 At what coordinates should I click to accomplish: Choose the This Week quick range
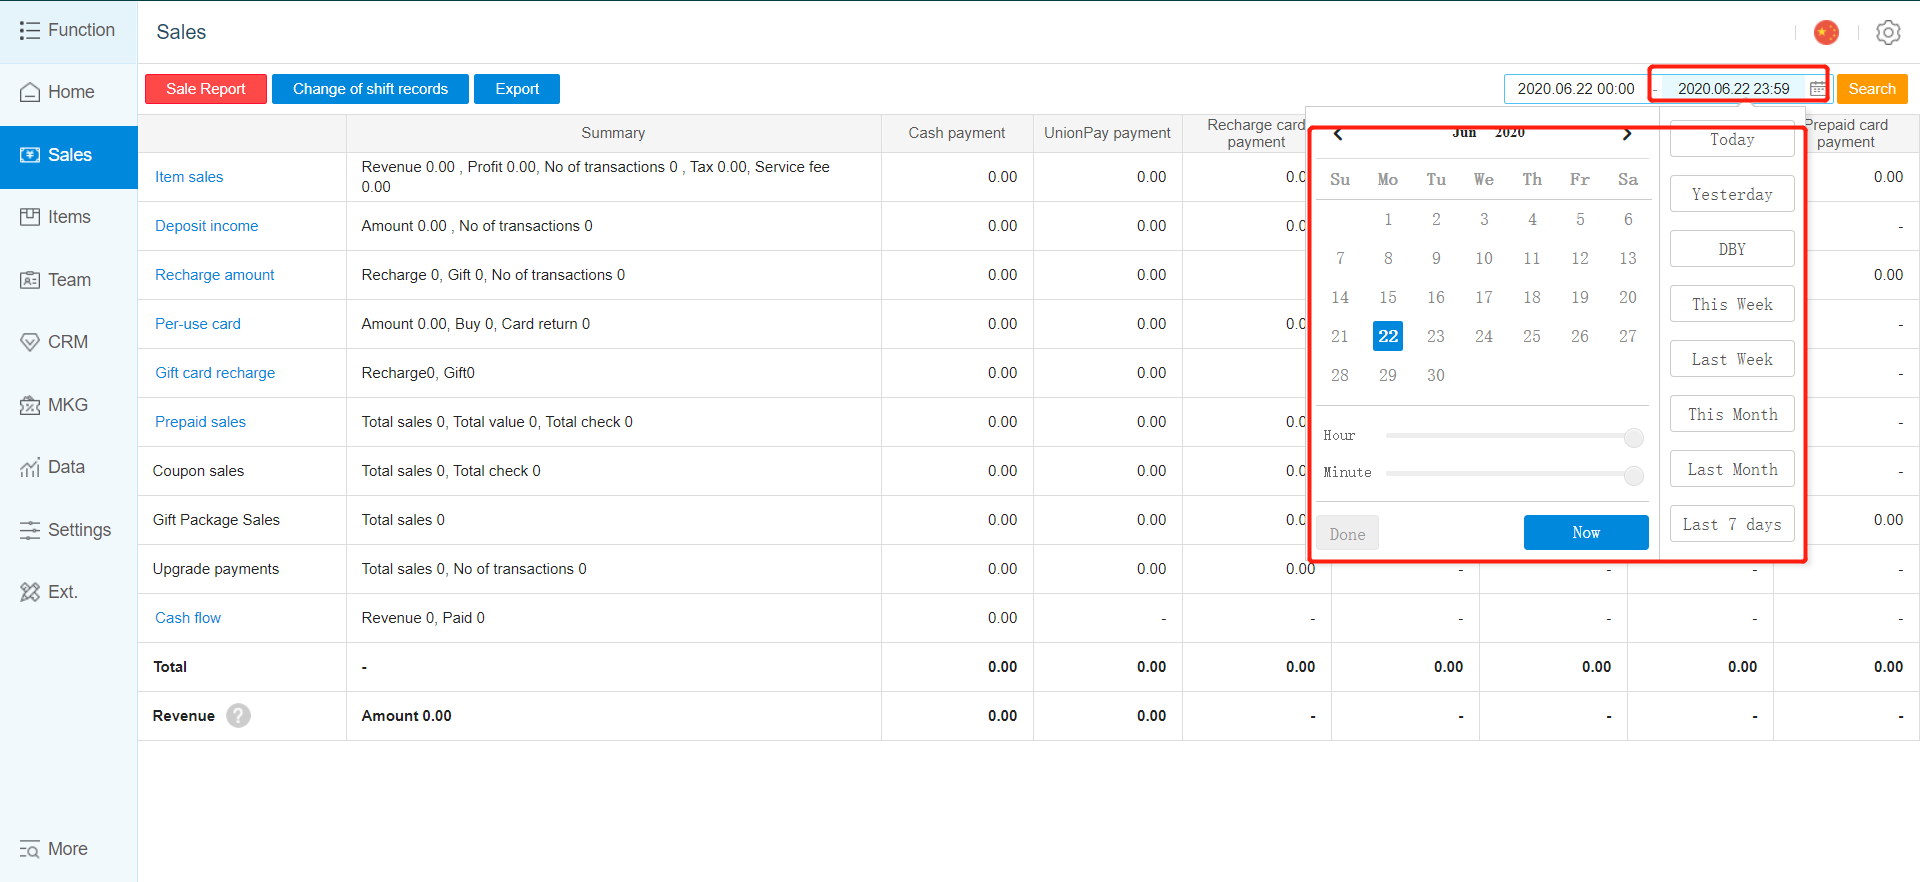[1732, 304]
